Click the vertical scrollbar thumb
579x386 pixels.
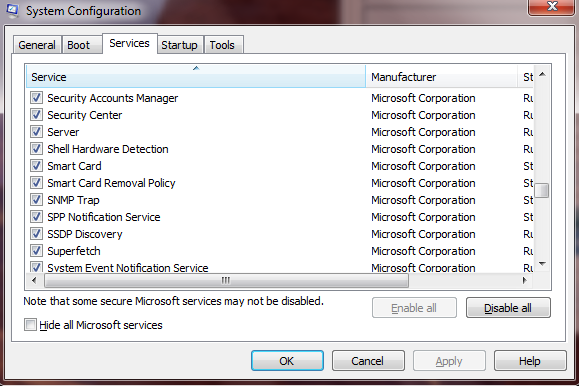(542, 191)
